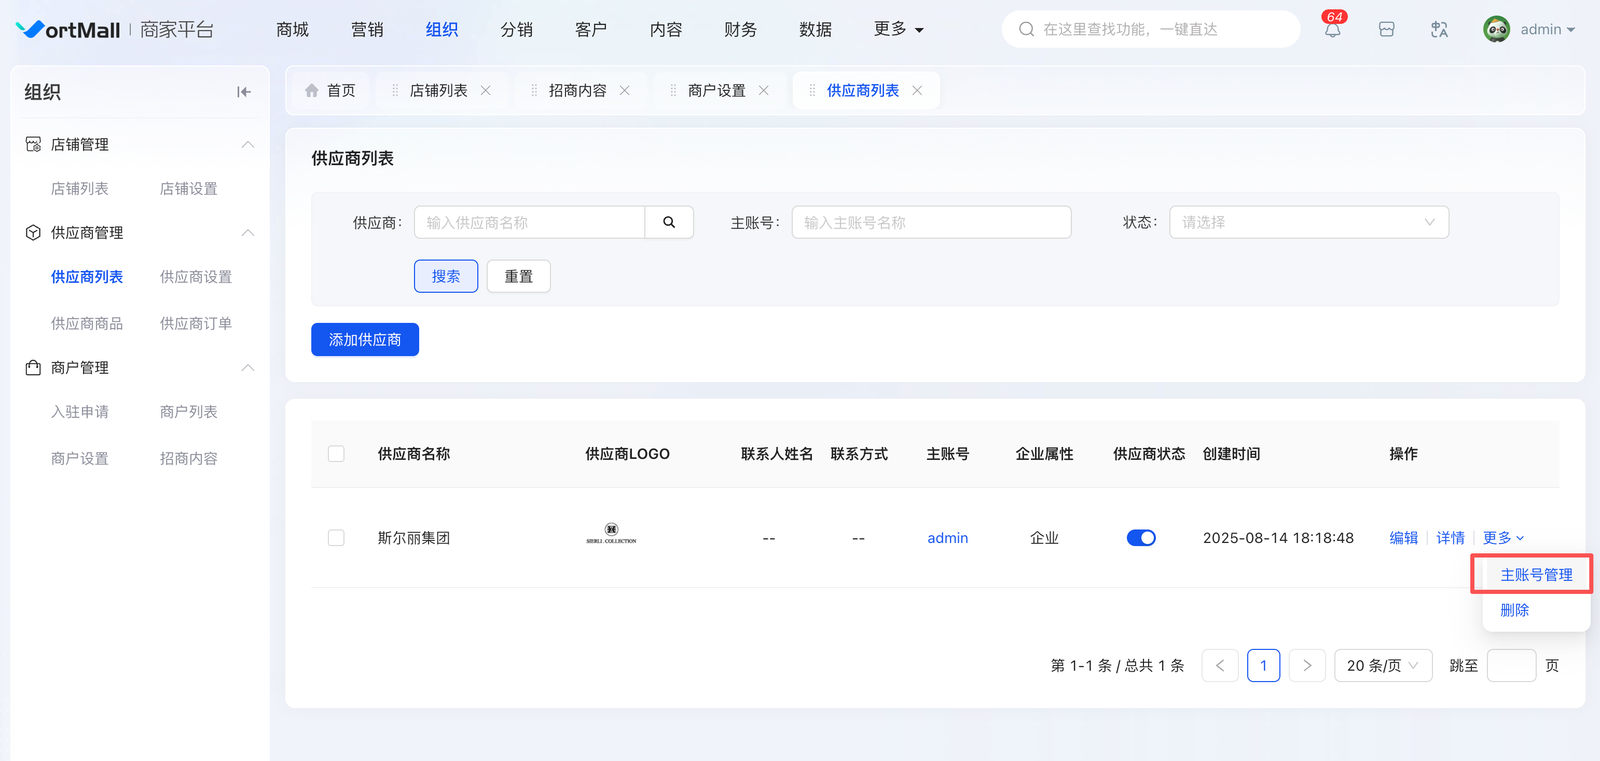Click the store icon in header
1600x761 pixels.
click(x=1386, y=30)
